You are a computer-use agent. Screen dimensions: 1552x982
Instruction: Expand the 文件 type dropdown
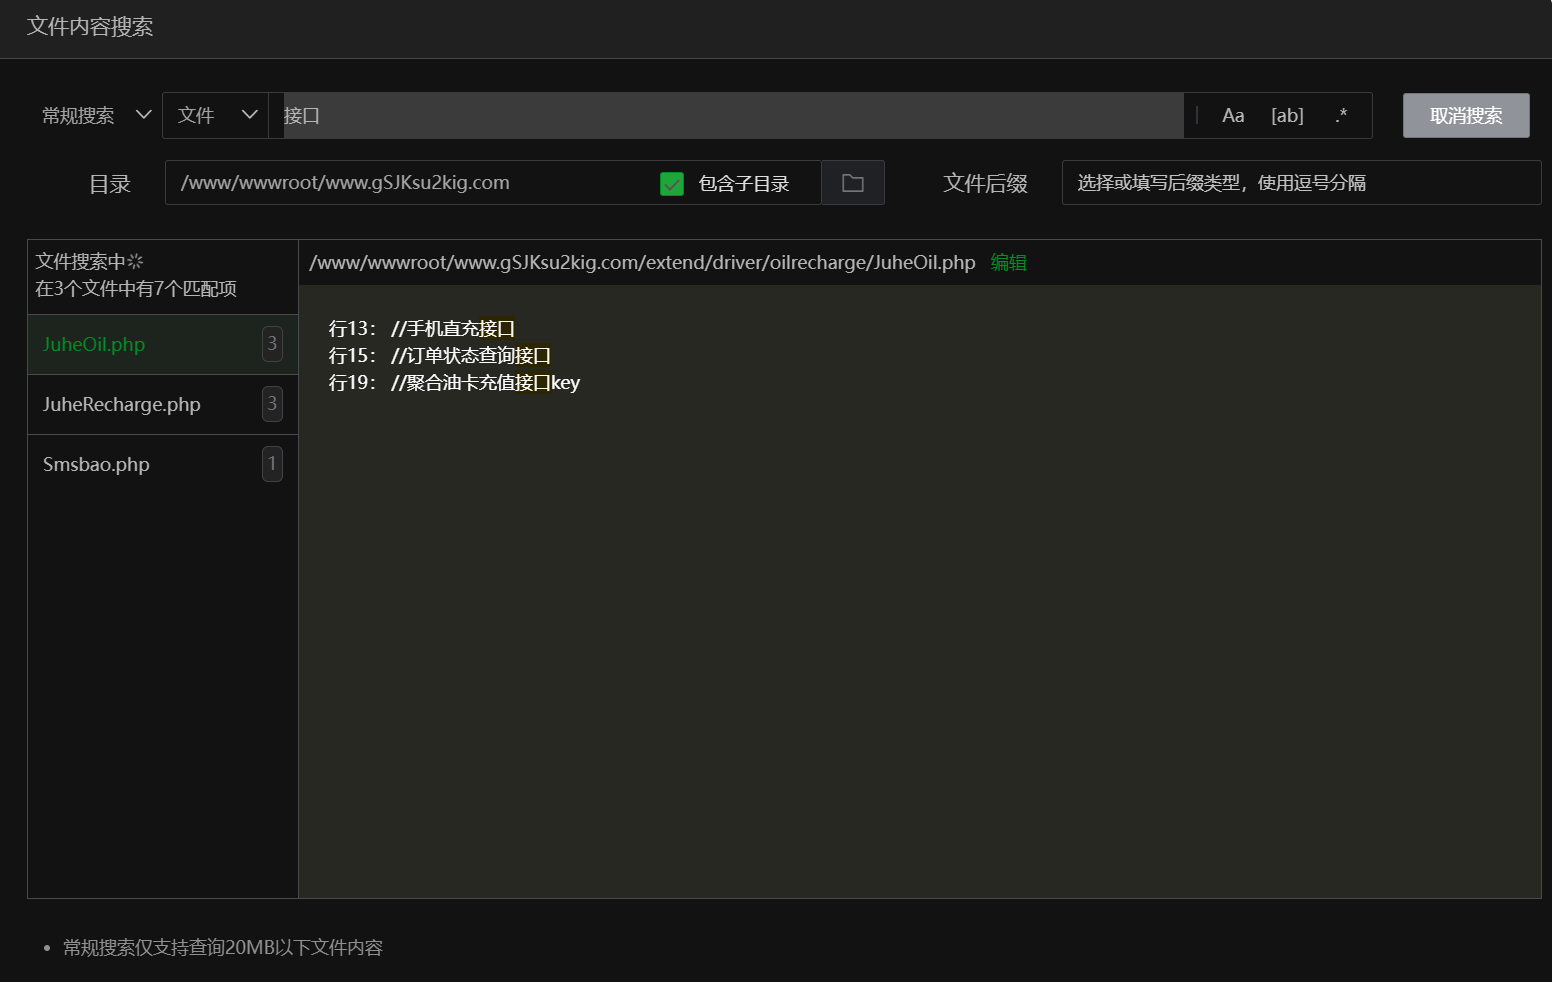tap(216, 116)
